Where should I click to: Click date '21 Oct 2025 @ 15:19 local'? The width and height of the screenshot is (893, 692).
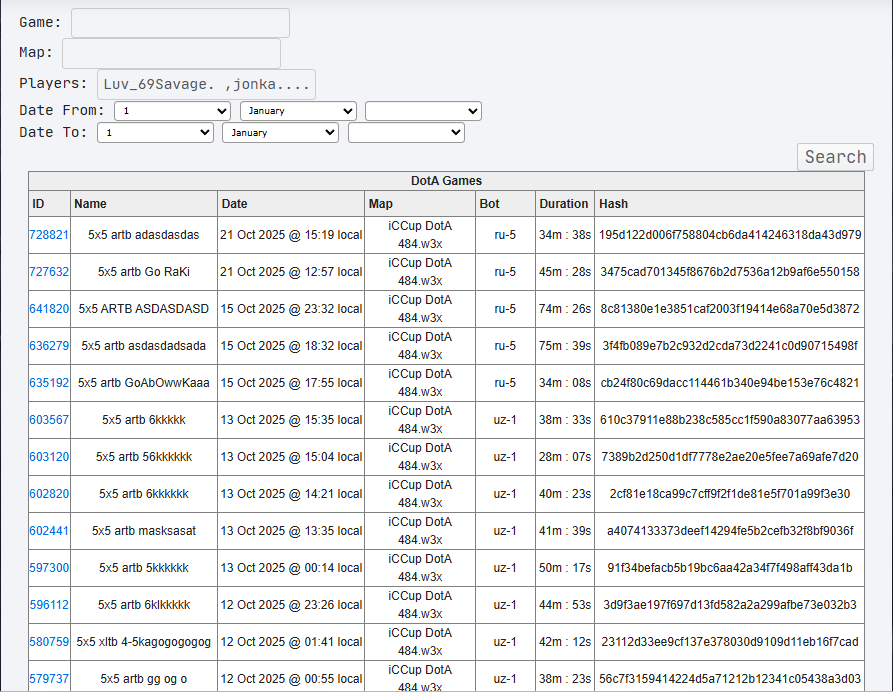point(291,235)
